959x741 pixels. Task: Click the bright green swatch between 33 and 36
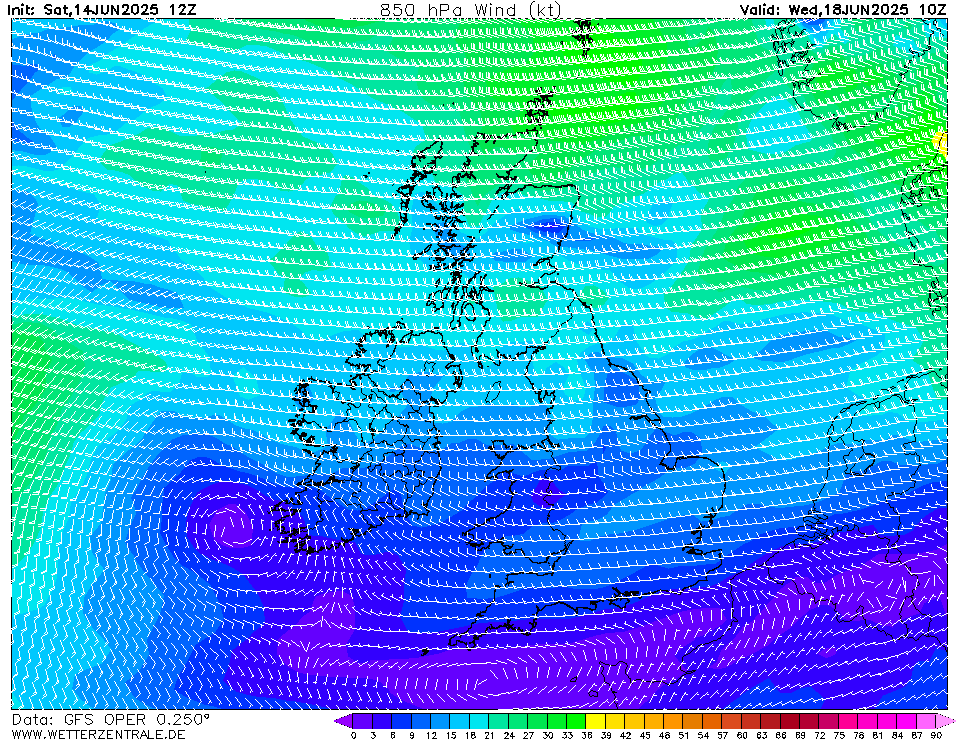[576, 721]
